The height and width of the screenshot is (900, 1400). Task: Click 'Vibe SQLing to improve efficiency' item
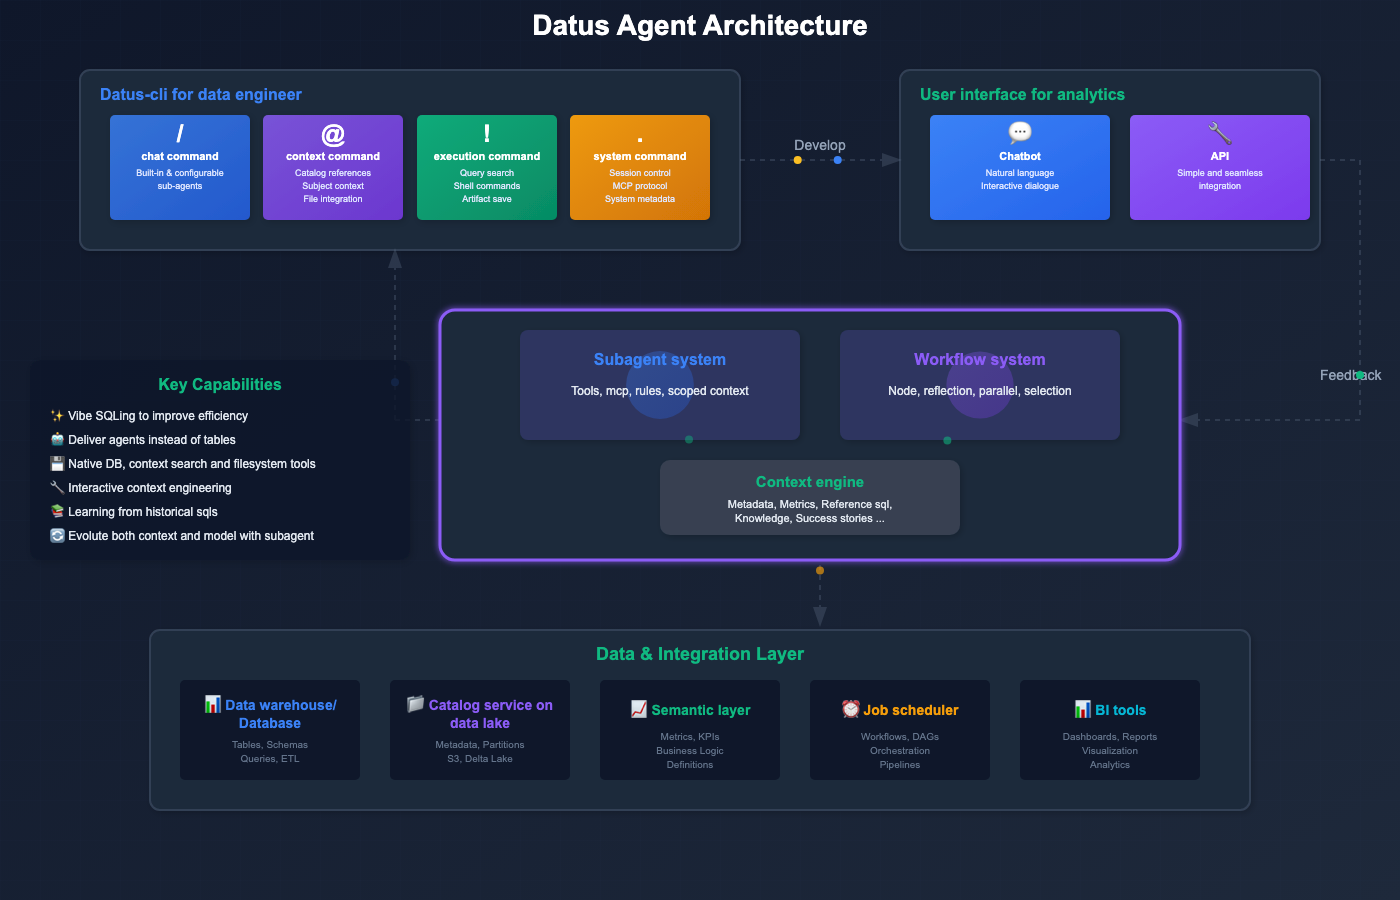click(x=157, y=416)
